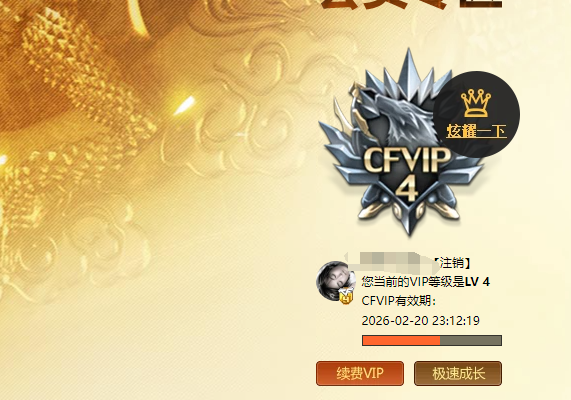Click the large gold number 4 on badge
The height and width of the screenshot is (400, 571).
pyautogui.click(x=407, y=190)
